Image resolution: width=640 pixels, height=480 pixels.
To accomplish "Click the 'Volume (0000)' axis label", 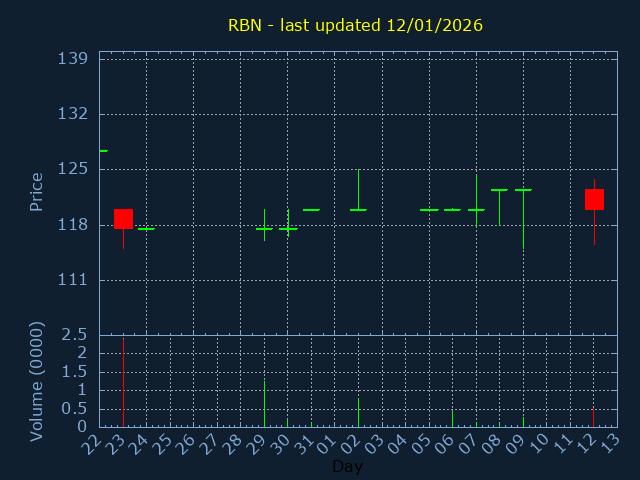I will (37, 381).
